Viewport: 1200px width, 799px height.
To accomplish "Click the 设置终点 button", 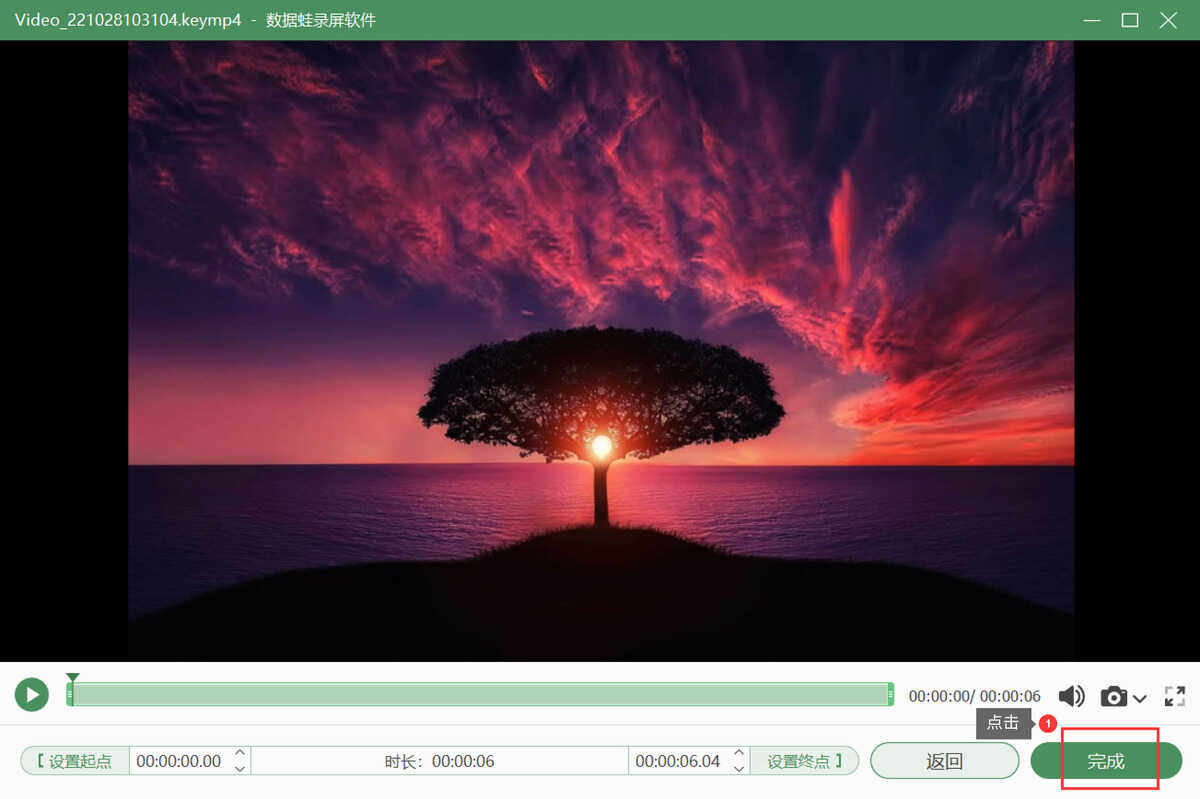I will pos(805,761).
